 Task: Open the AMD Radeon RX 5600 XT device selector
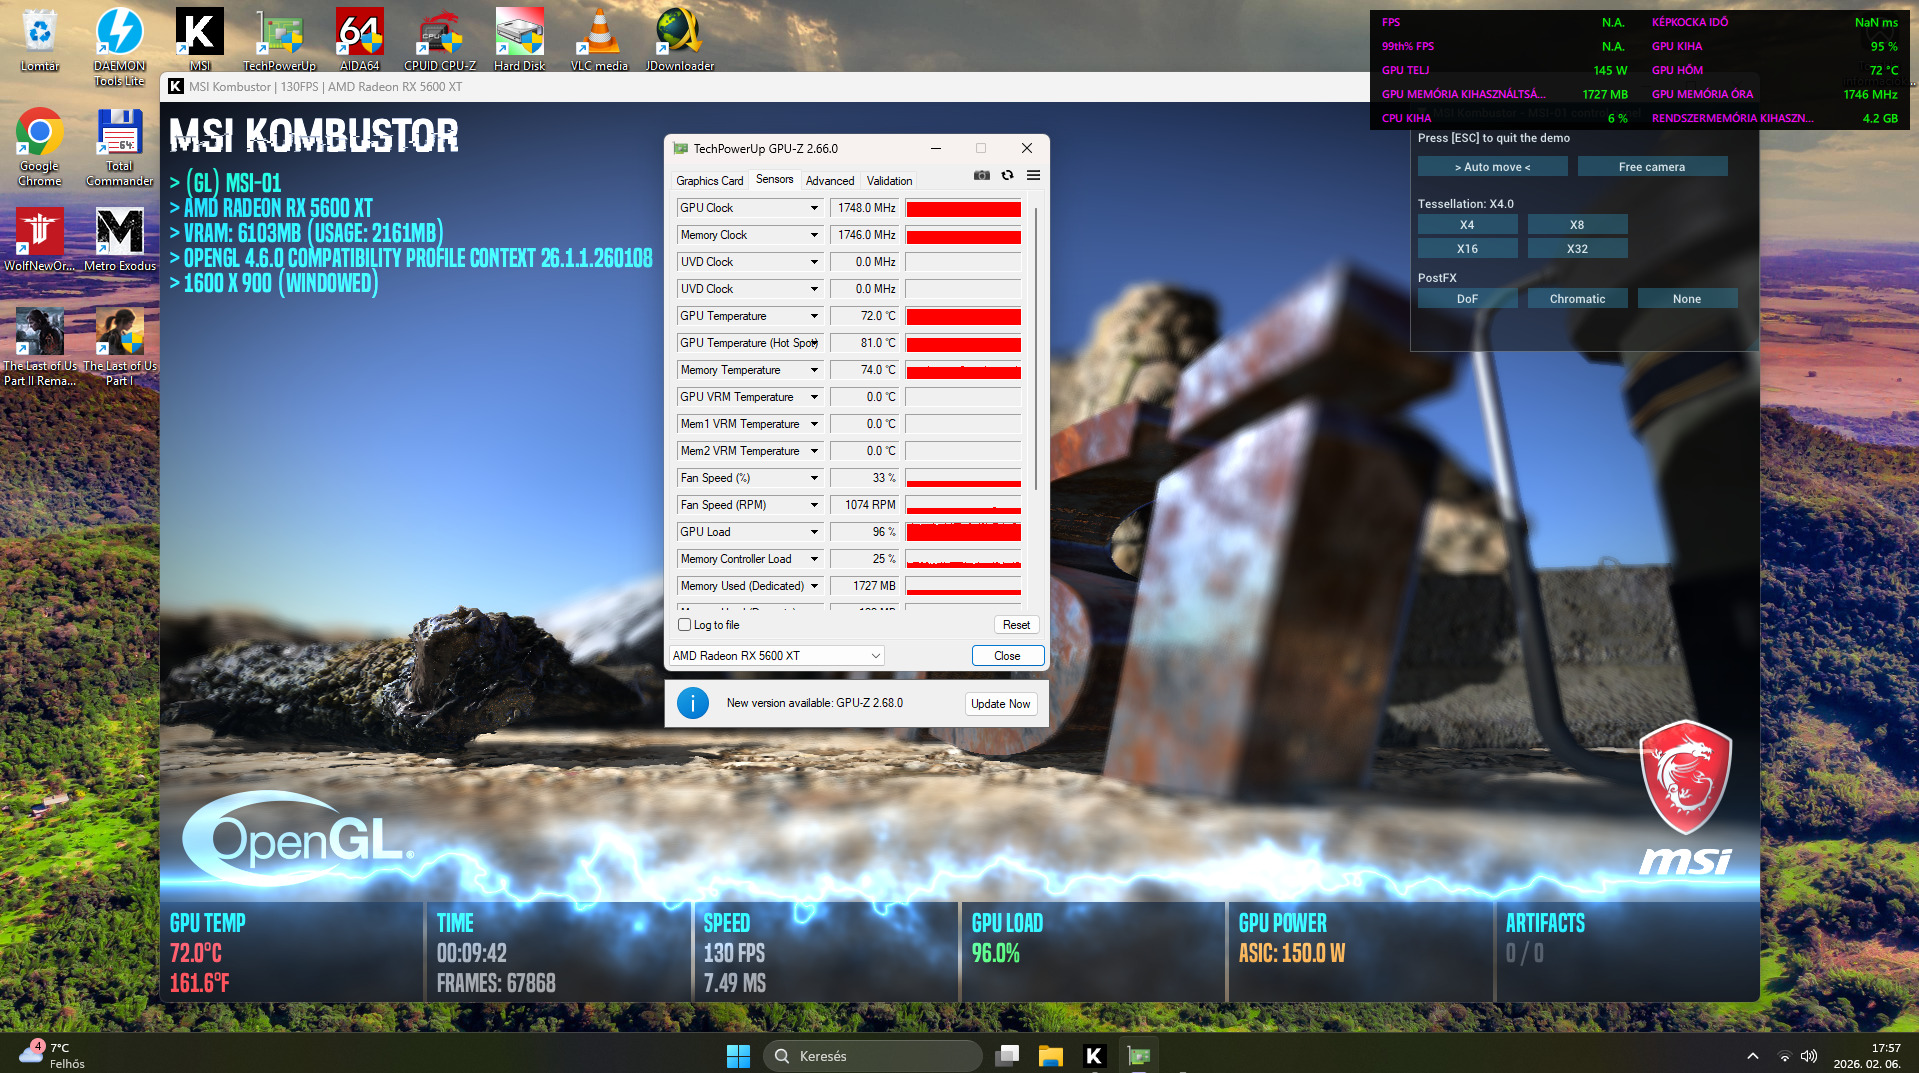[776, 656]
